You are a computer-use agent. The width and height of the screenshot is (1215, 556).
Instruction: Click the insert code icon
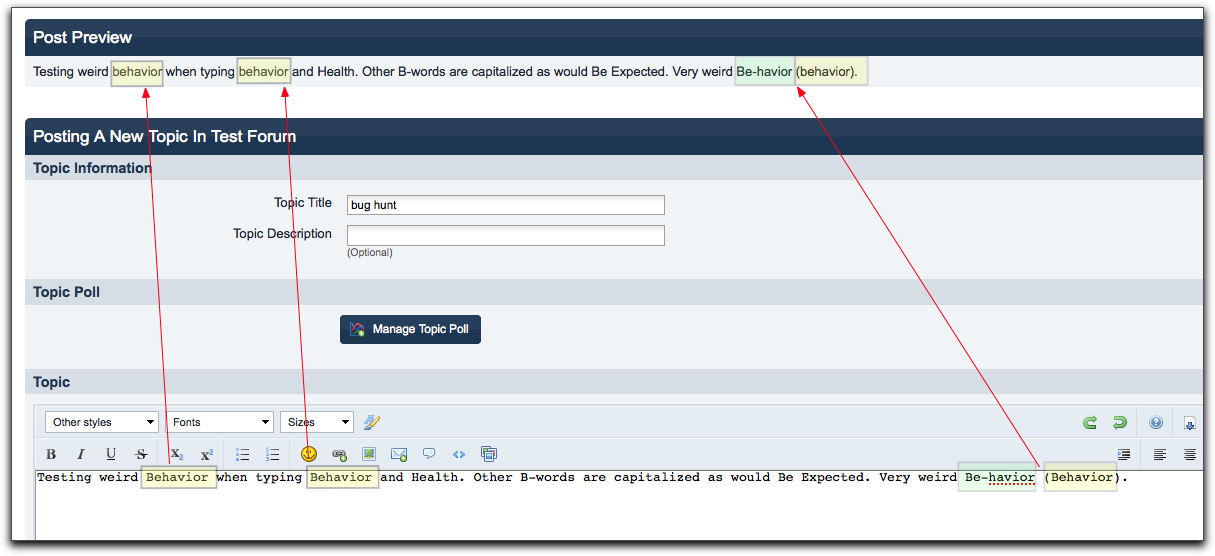click(459, 454)
